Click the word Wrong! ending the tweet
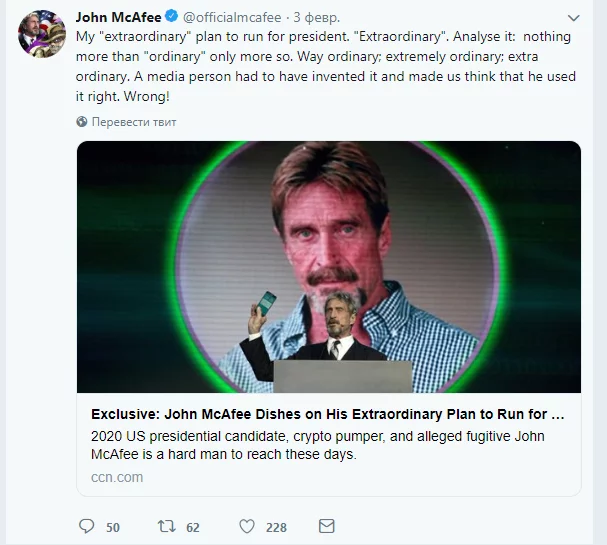The image size is (607, 545). pos(155,98)
